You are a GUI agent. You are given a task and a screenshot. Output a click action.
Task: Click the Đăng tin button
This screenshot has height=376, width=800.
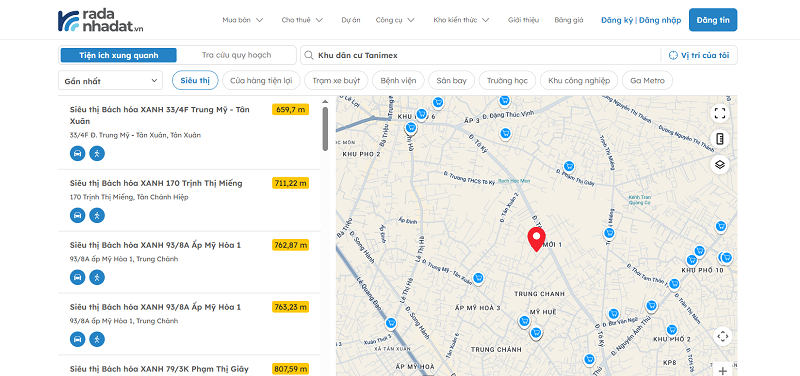click(713, 20)
